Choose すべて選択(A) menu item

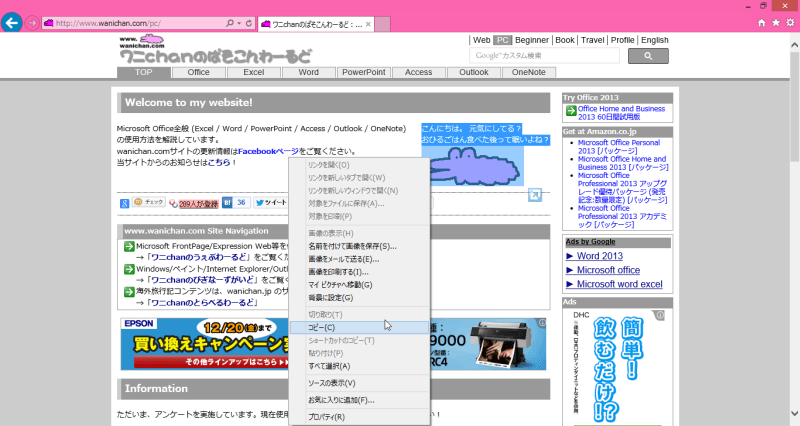pyautogui.click(x=359, y=366)
